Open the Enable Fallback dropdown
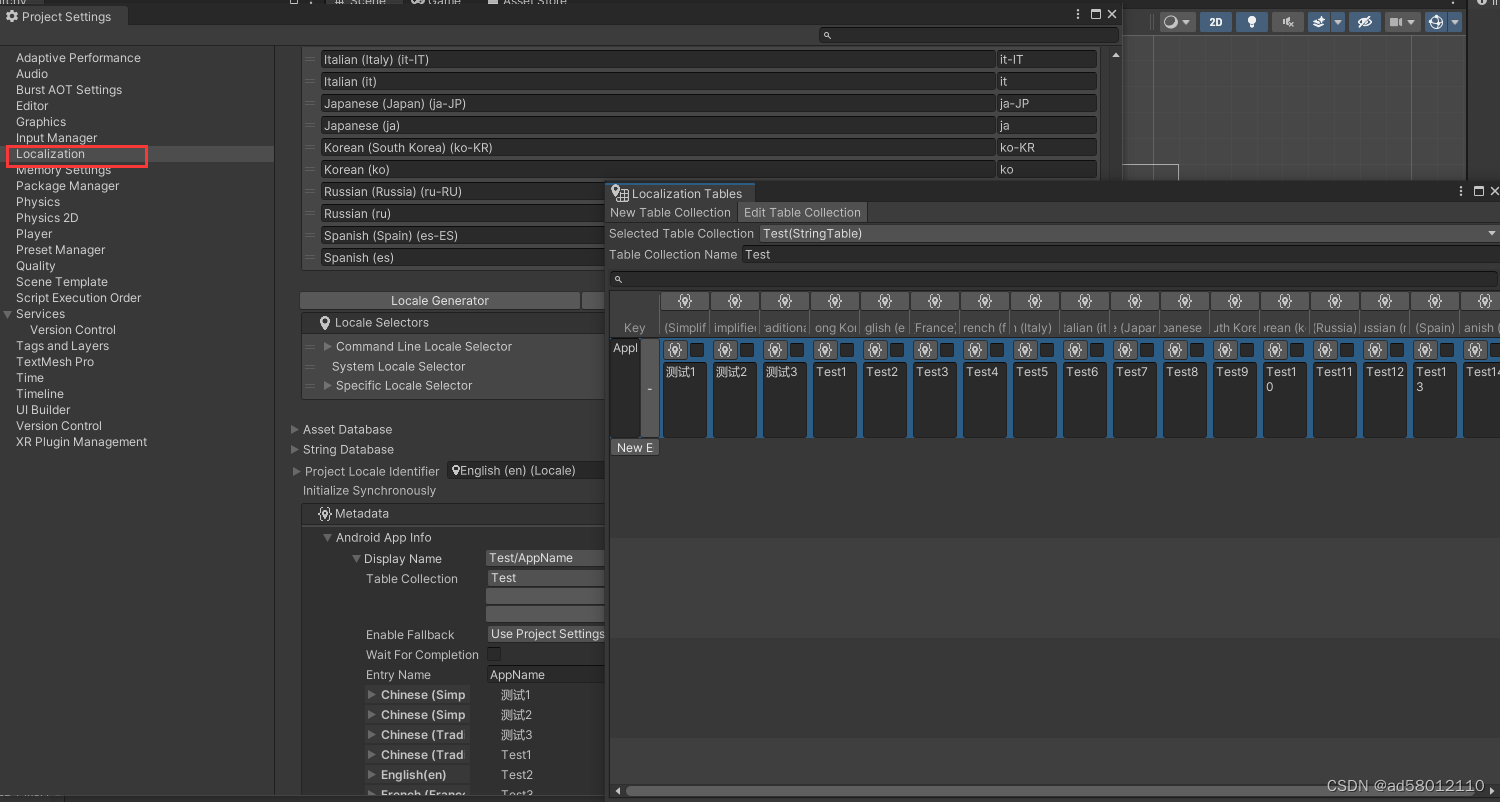The width and height of the screenshot is (1500, 802). [x=546, y=634]
